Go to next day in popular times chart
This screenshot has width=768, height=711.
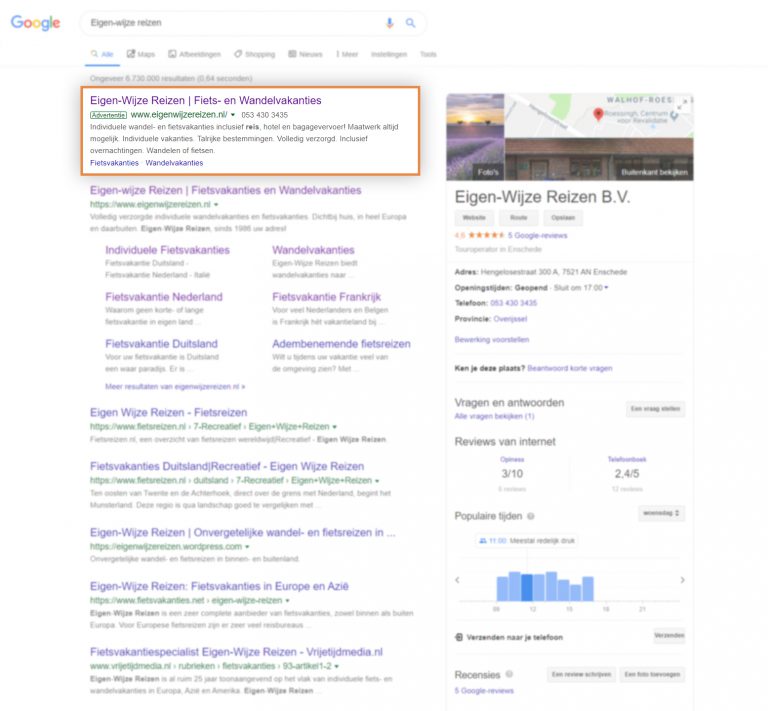pyautogui.click(x=682, y=580)
